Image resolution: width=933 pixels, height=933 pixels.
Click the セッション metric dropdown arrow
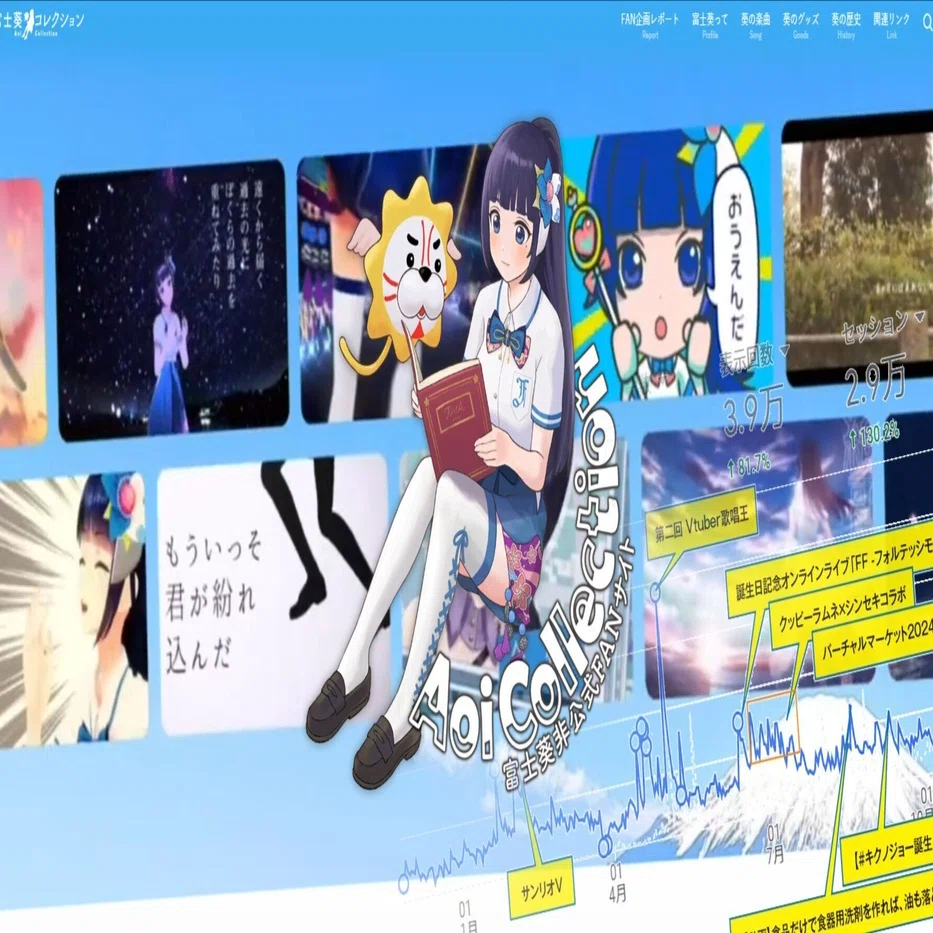click(x=921, y=317)
